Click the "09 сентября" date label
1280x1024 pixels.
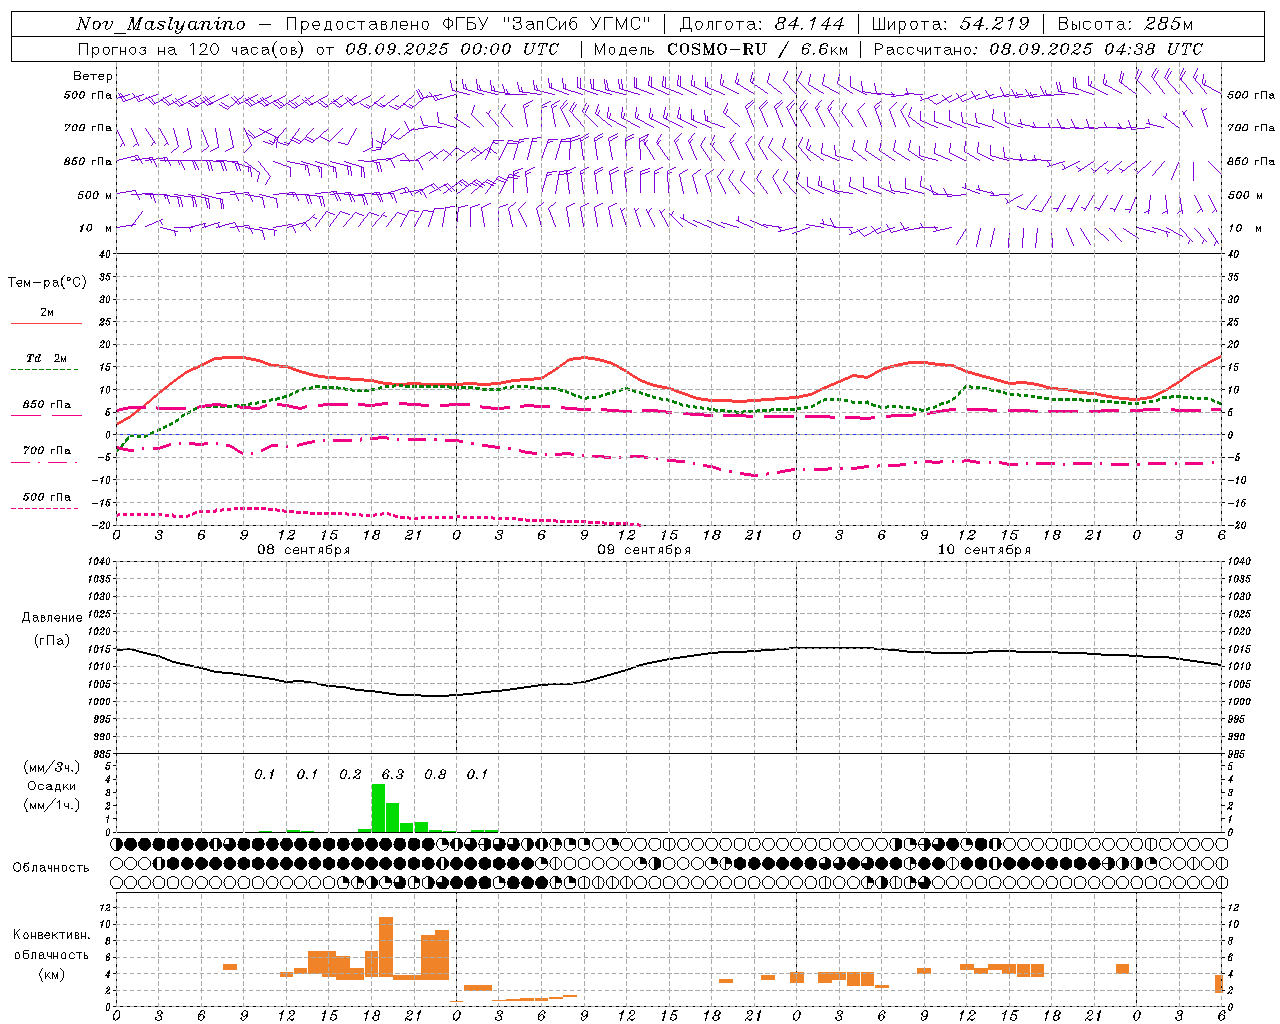pos(644,550)
